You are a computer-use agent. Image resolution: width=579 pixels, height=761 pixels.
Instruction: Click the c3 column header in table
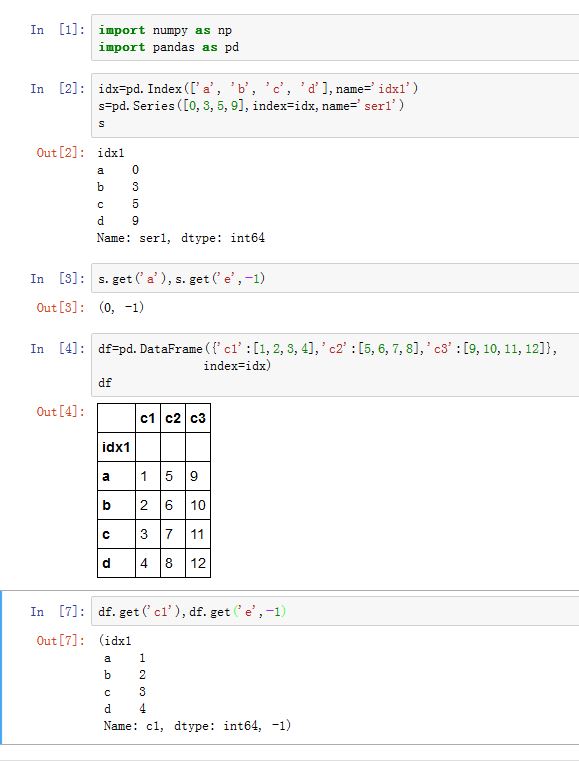tap(198, 418)
